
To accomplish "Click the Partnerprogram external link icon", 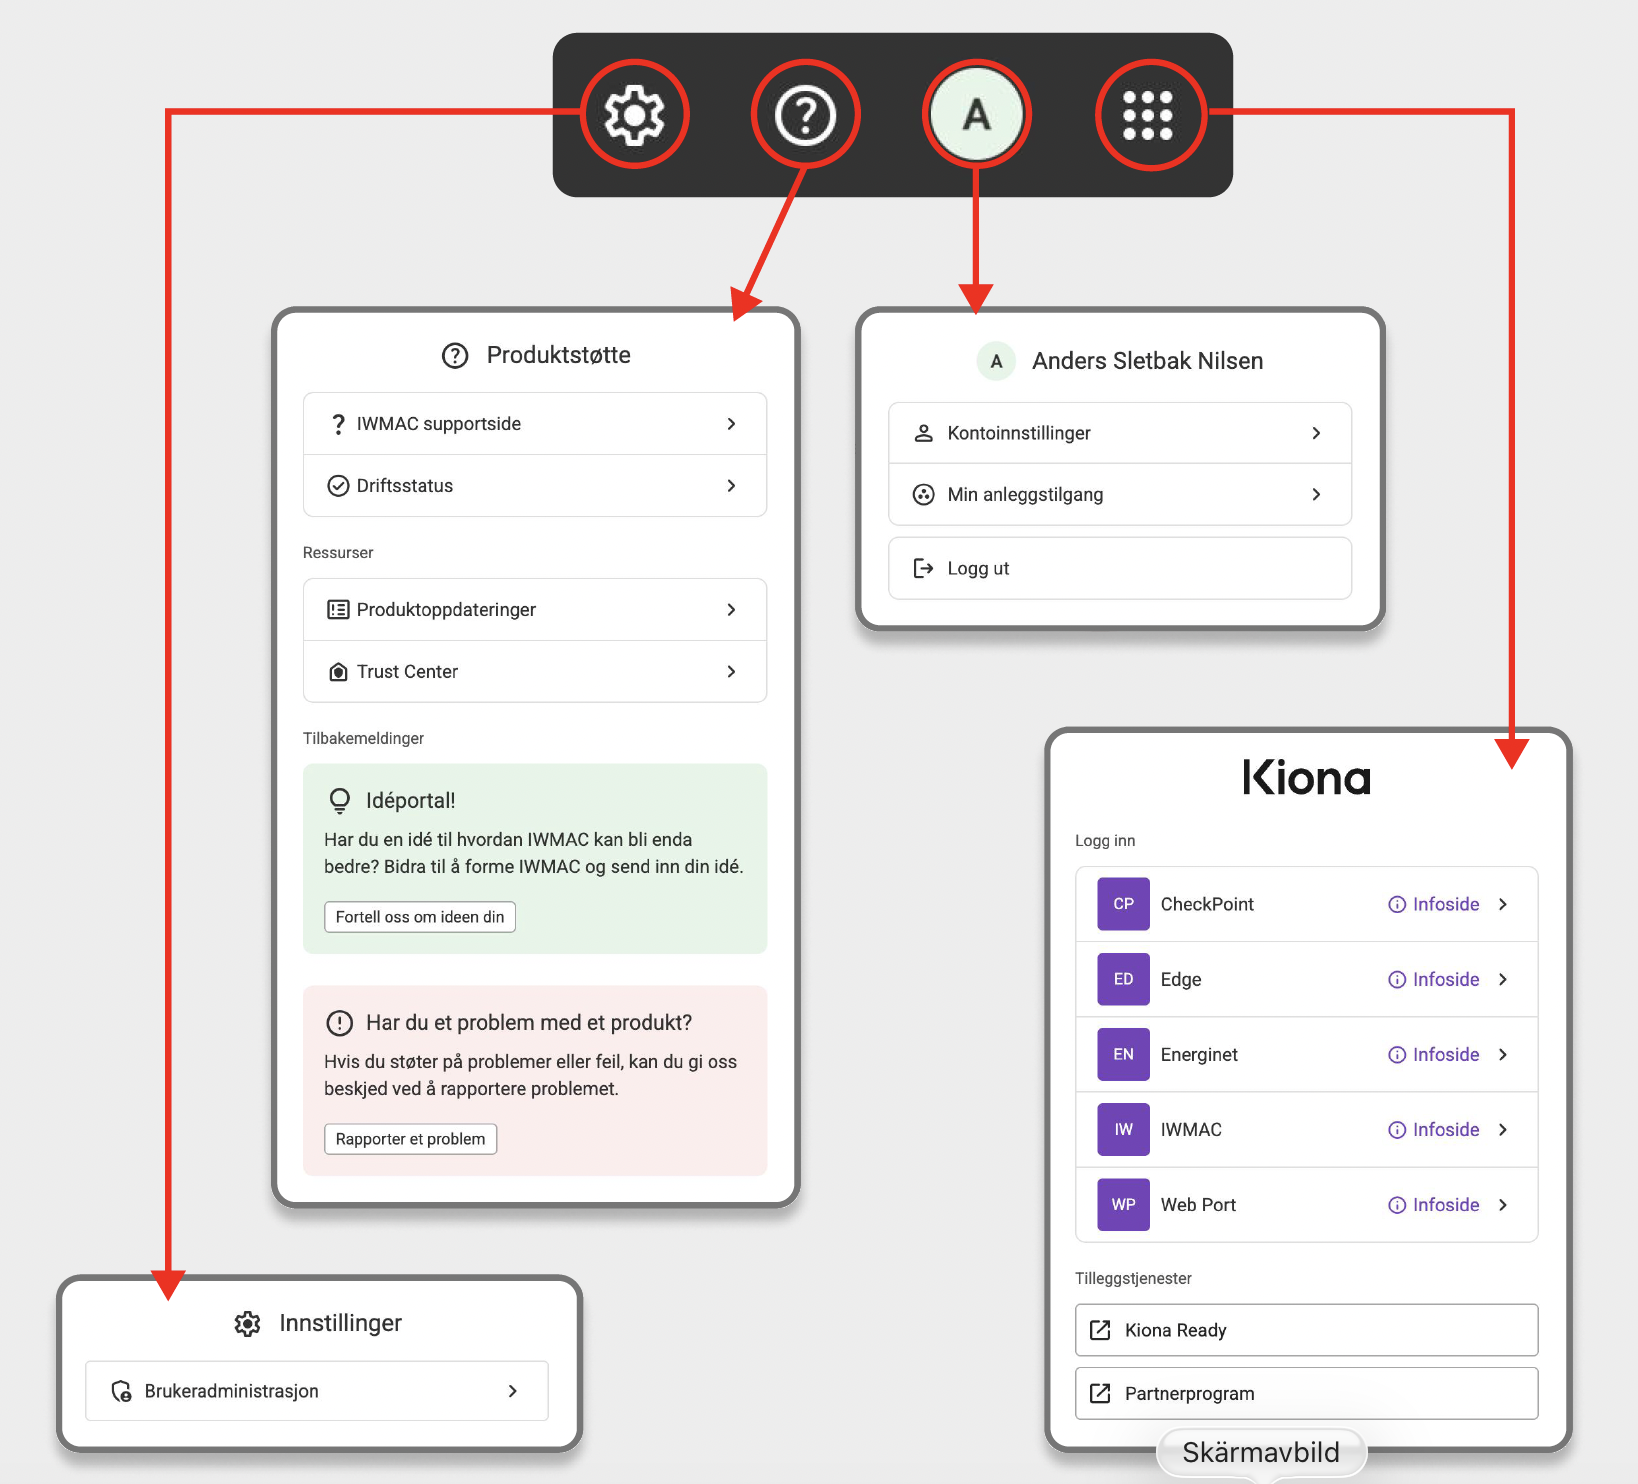I will [x=1100, y=1394].
